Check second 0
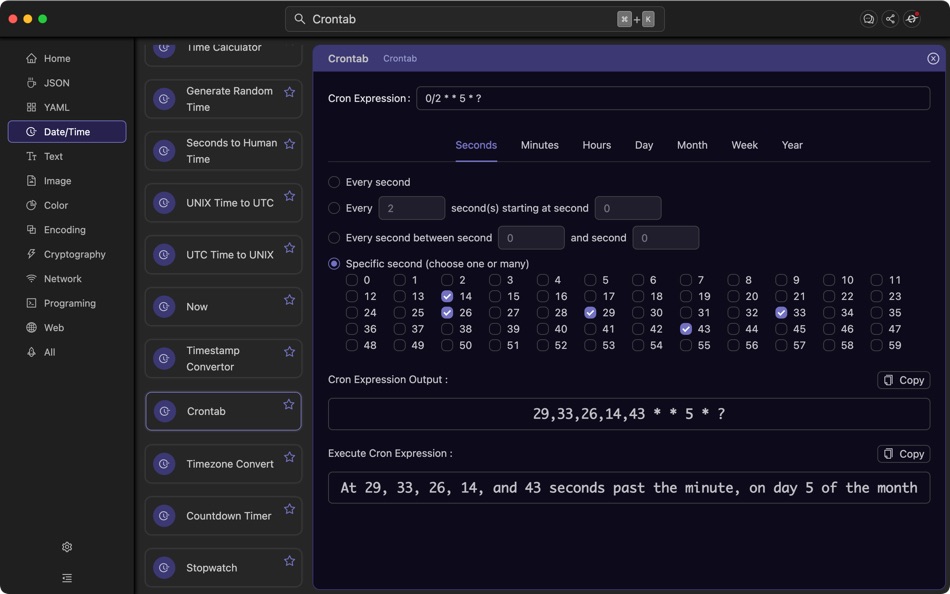The image size is (950, 594). click(x=351, y=280)
